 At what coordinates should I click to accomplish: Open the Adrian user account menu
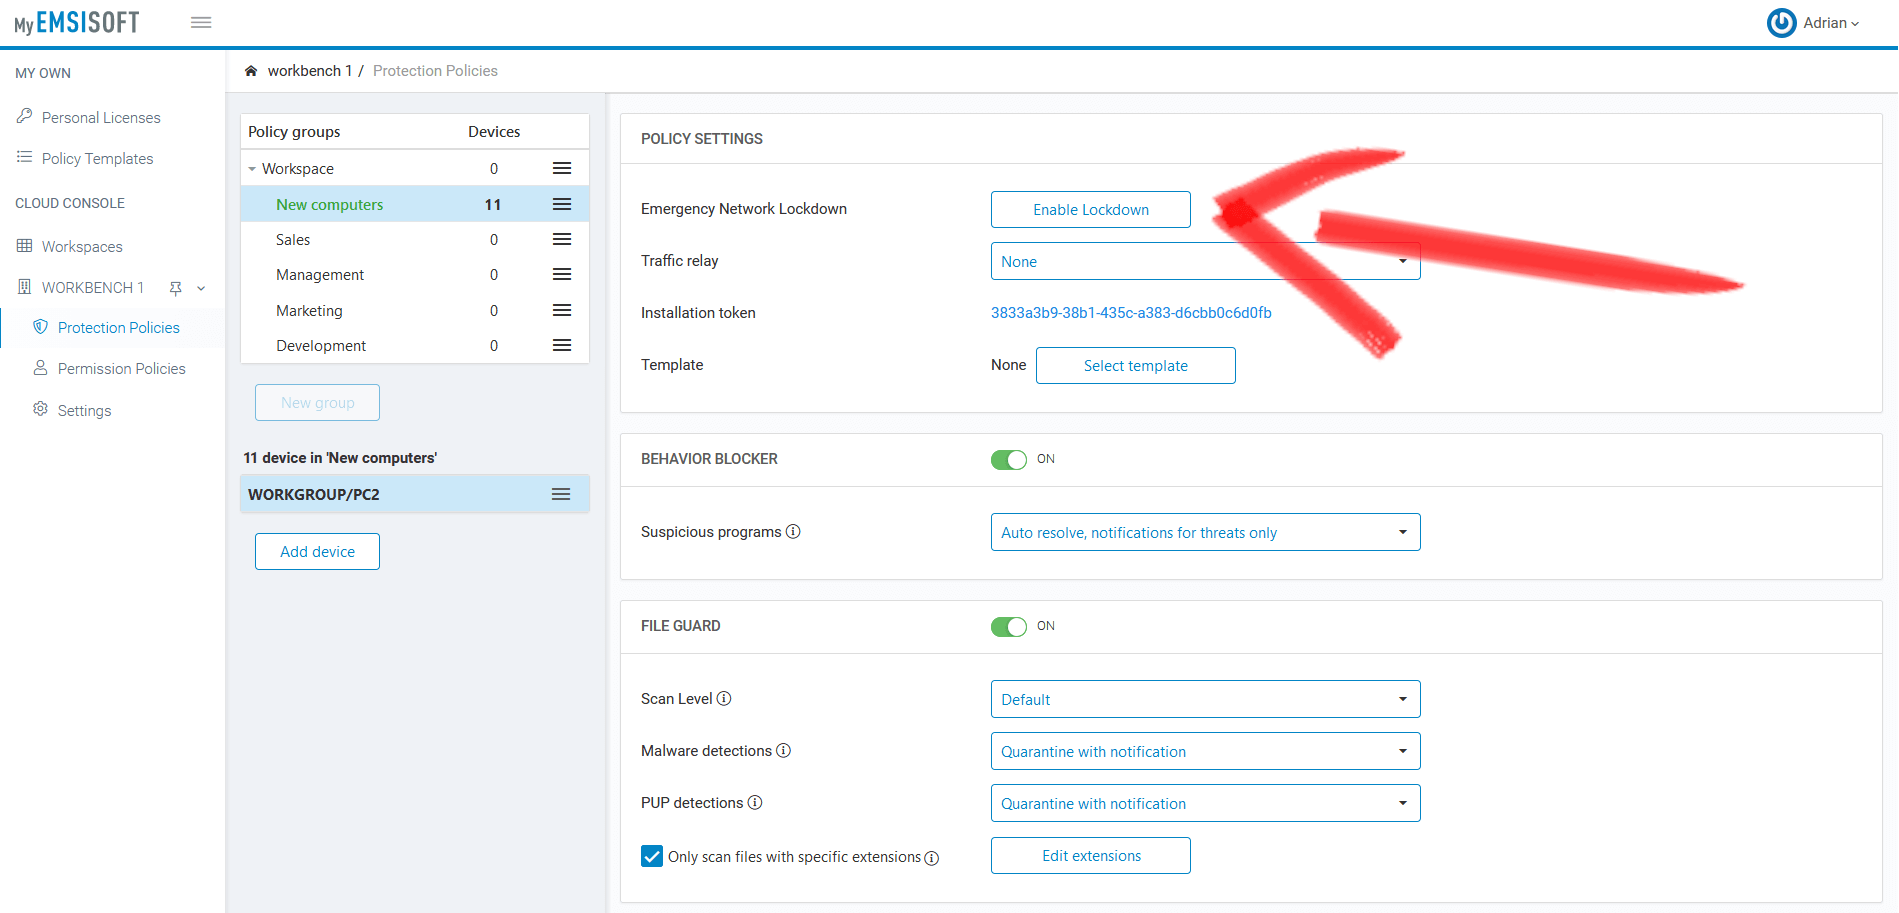tap(1830, 23)
